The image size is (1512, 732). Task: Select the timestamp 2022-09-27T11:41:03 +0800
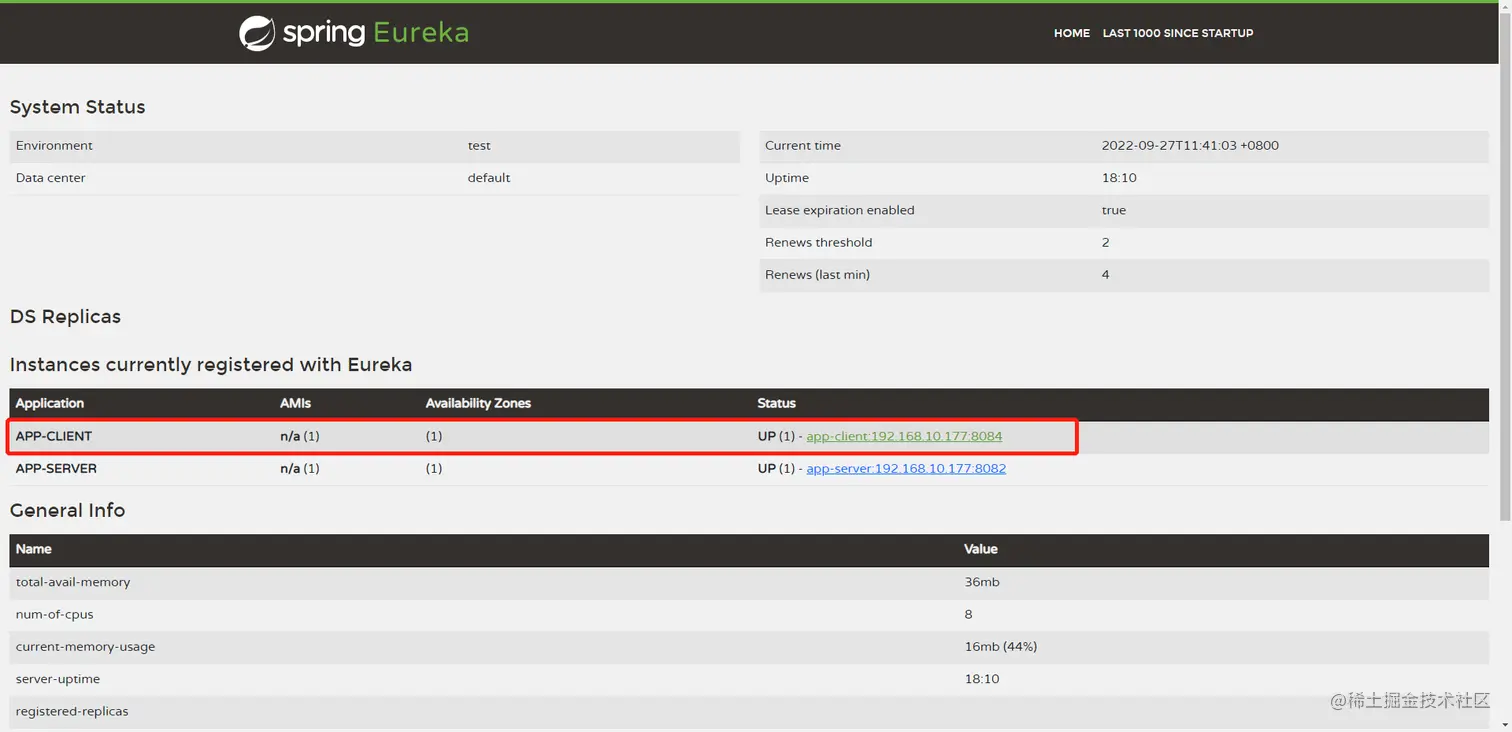(x=1190, y=146)
